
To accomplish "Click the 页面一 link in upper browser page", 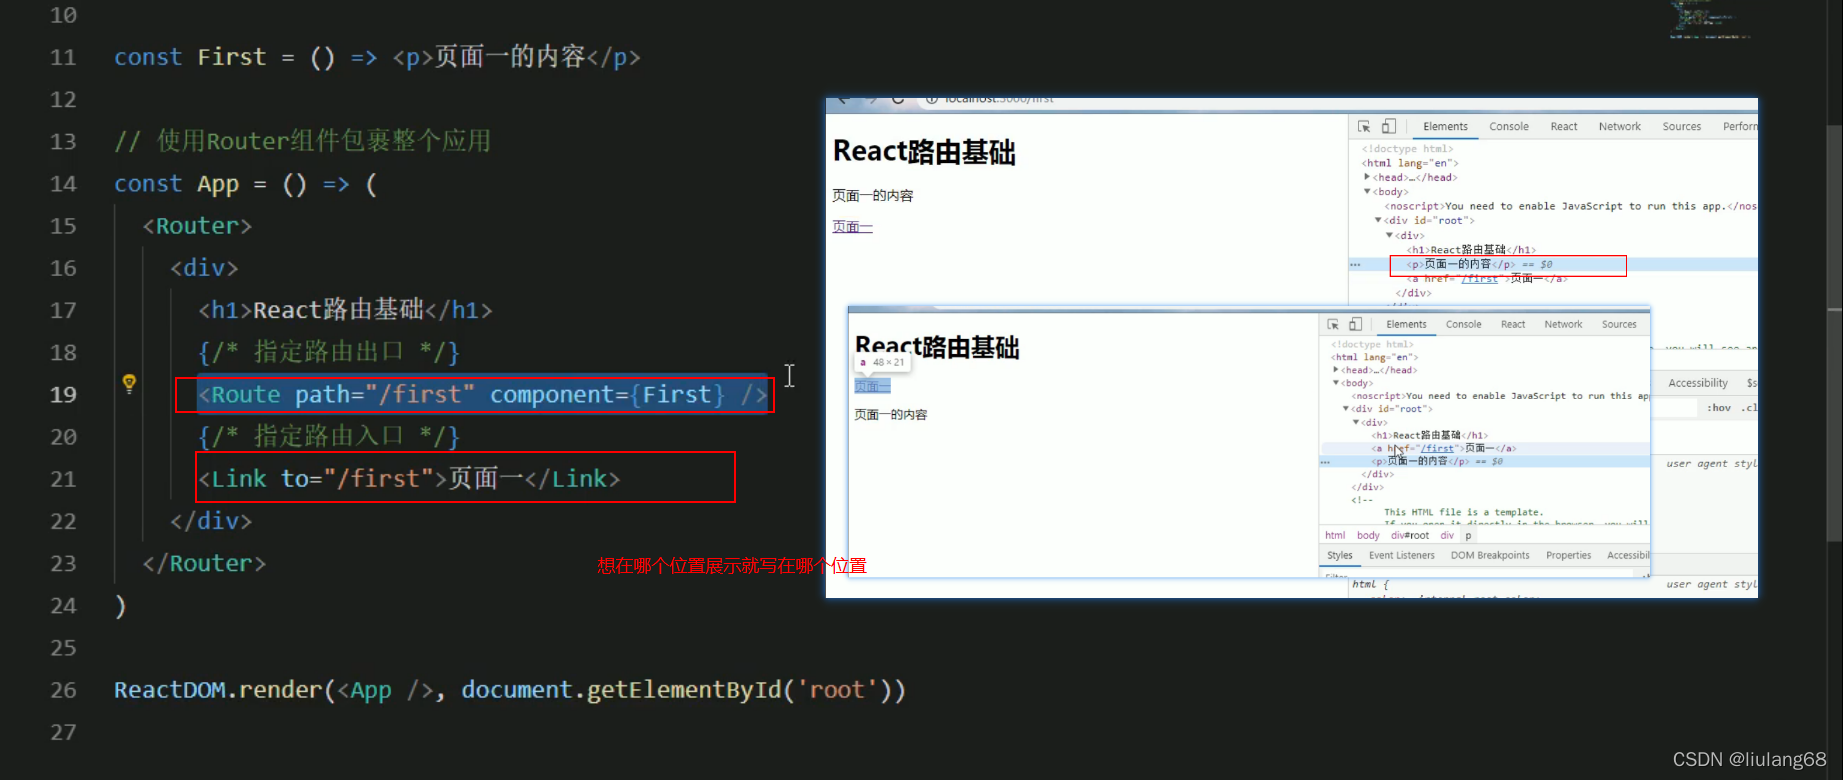I will [852, 227].
